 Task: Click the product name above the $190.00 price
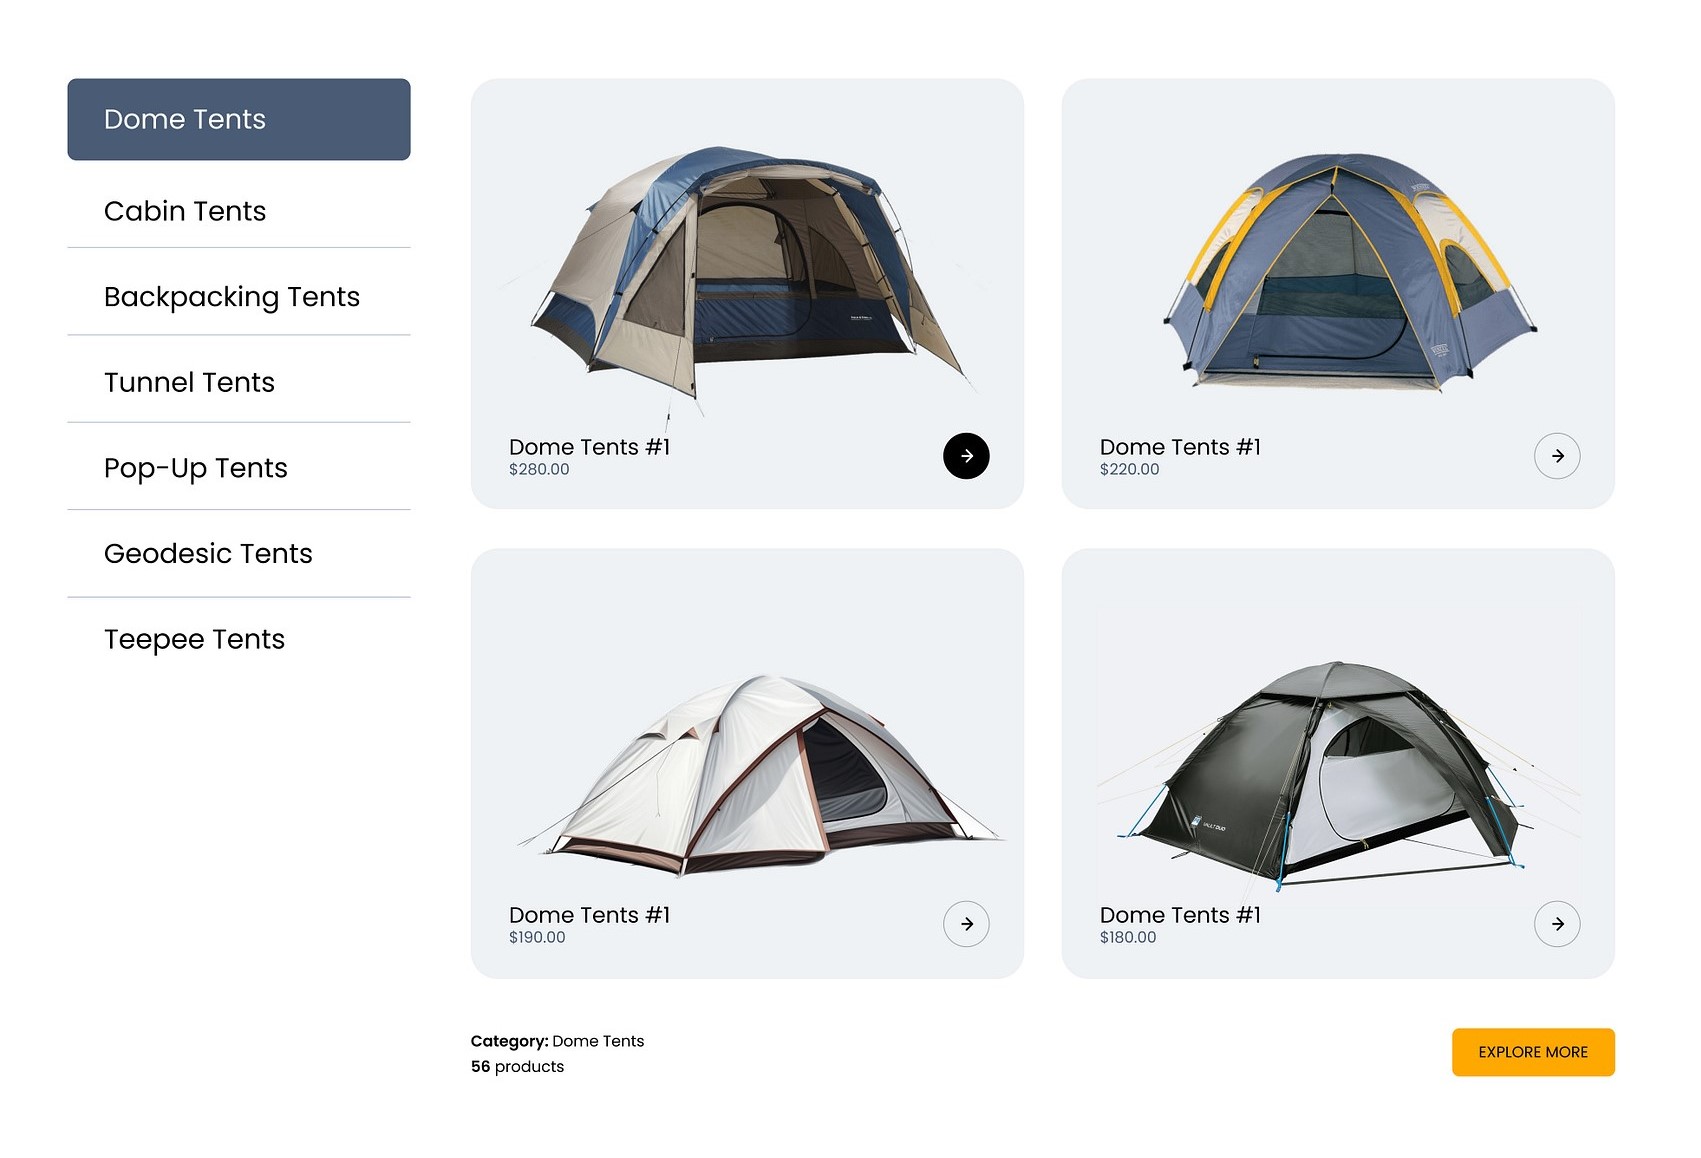coord(589,915)
